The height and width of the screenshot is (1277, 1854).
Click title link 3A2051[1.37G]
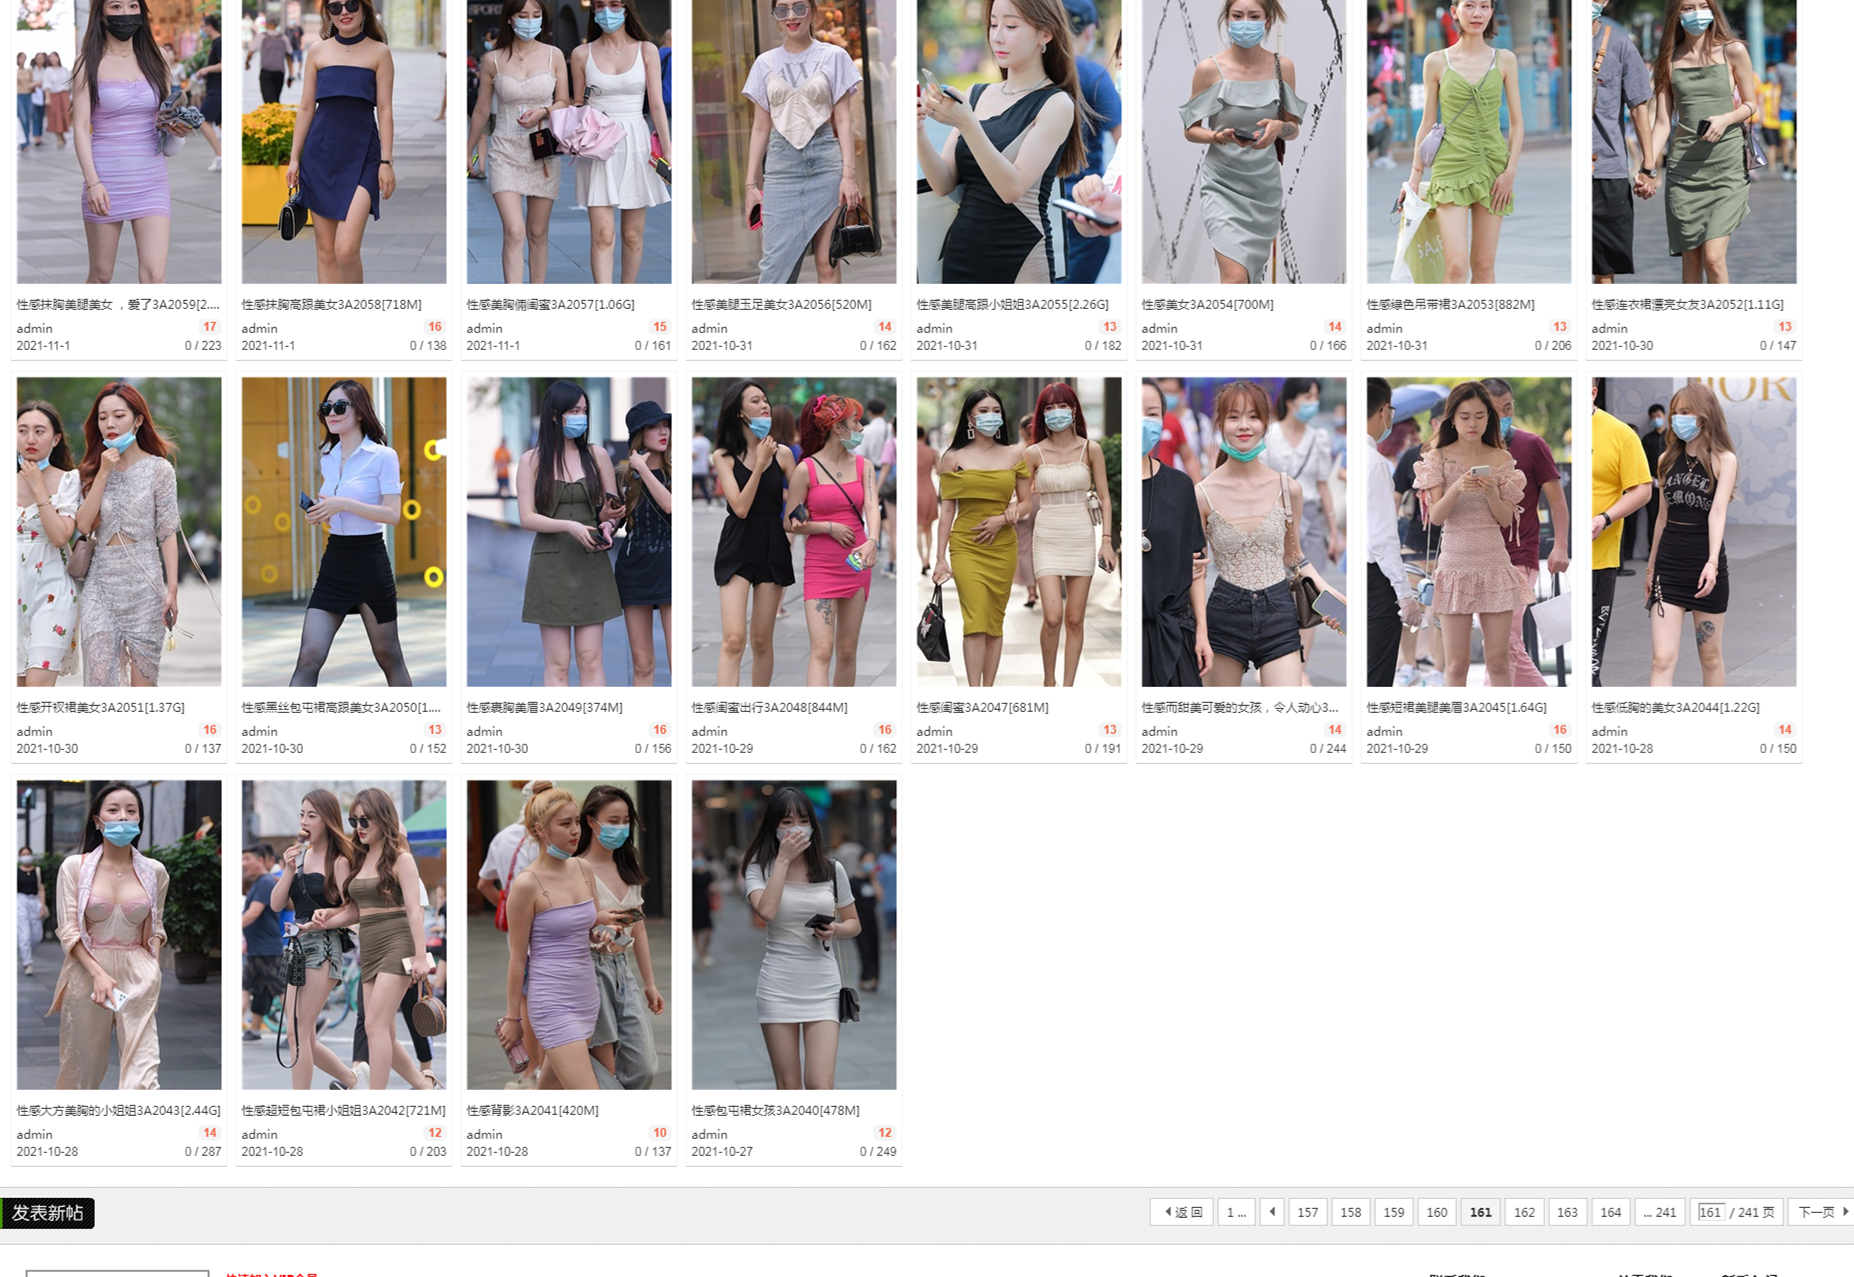101,707
